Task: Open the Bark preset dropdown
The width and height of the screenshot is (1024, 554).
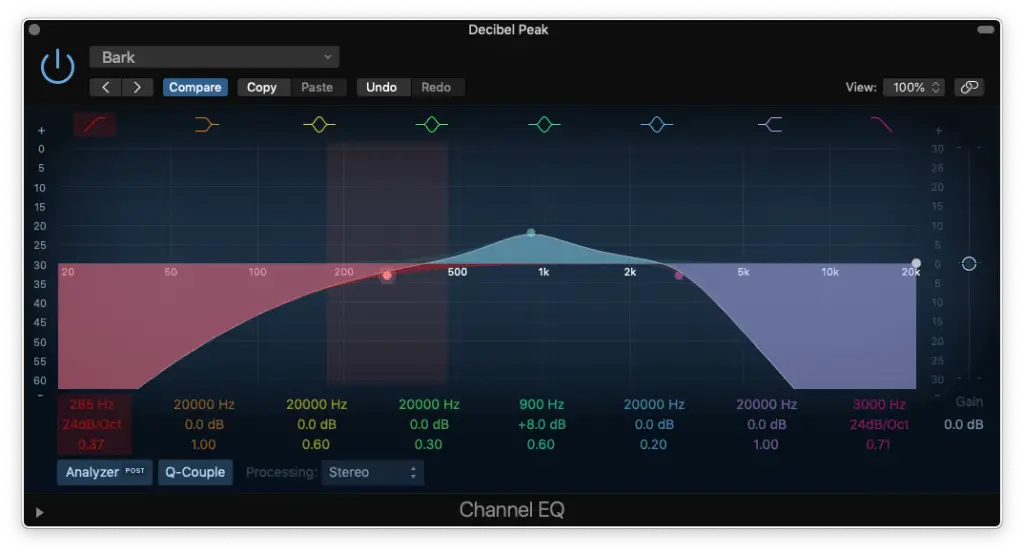Action: [x=214, y=57]
